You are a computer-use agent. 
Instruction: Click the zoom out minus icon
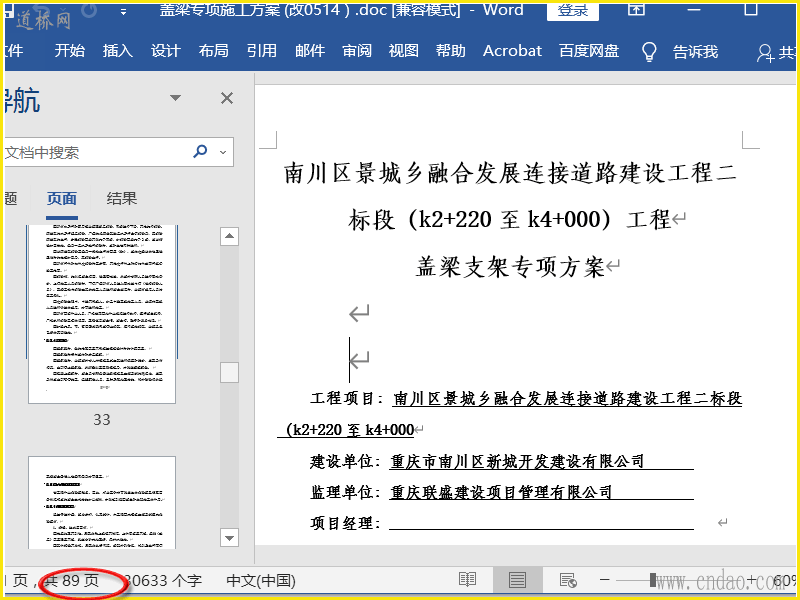click(x=604, y=580)
